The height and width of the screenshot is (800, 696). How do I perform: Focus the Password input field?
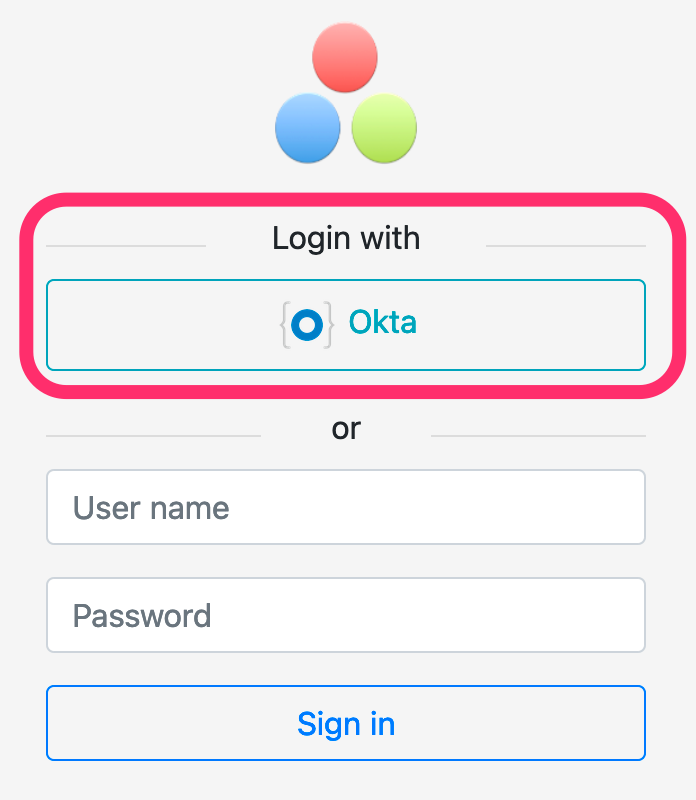(345, 615)
